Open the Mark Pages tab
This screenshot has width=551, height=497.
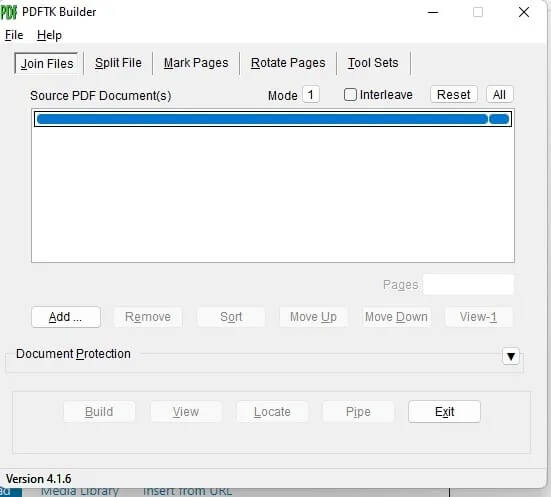click(196, 63)
